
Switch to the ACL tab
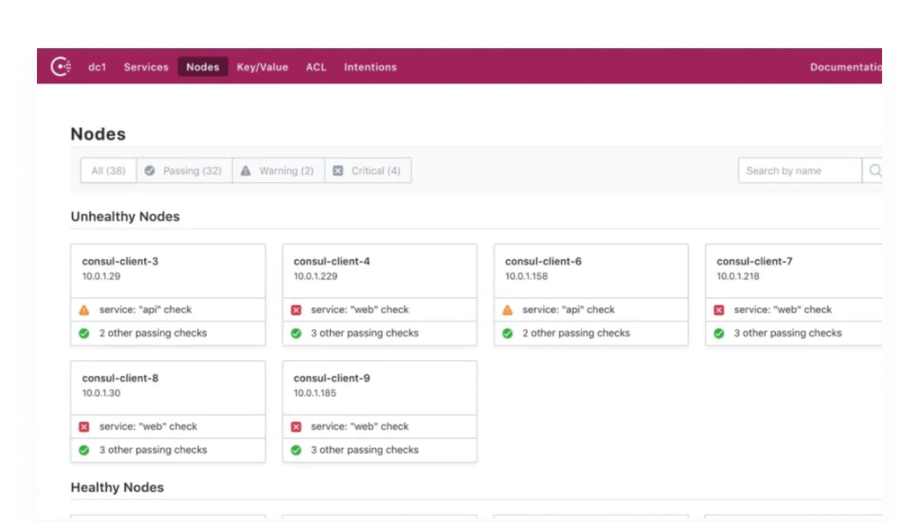[x=316, y=67]
